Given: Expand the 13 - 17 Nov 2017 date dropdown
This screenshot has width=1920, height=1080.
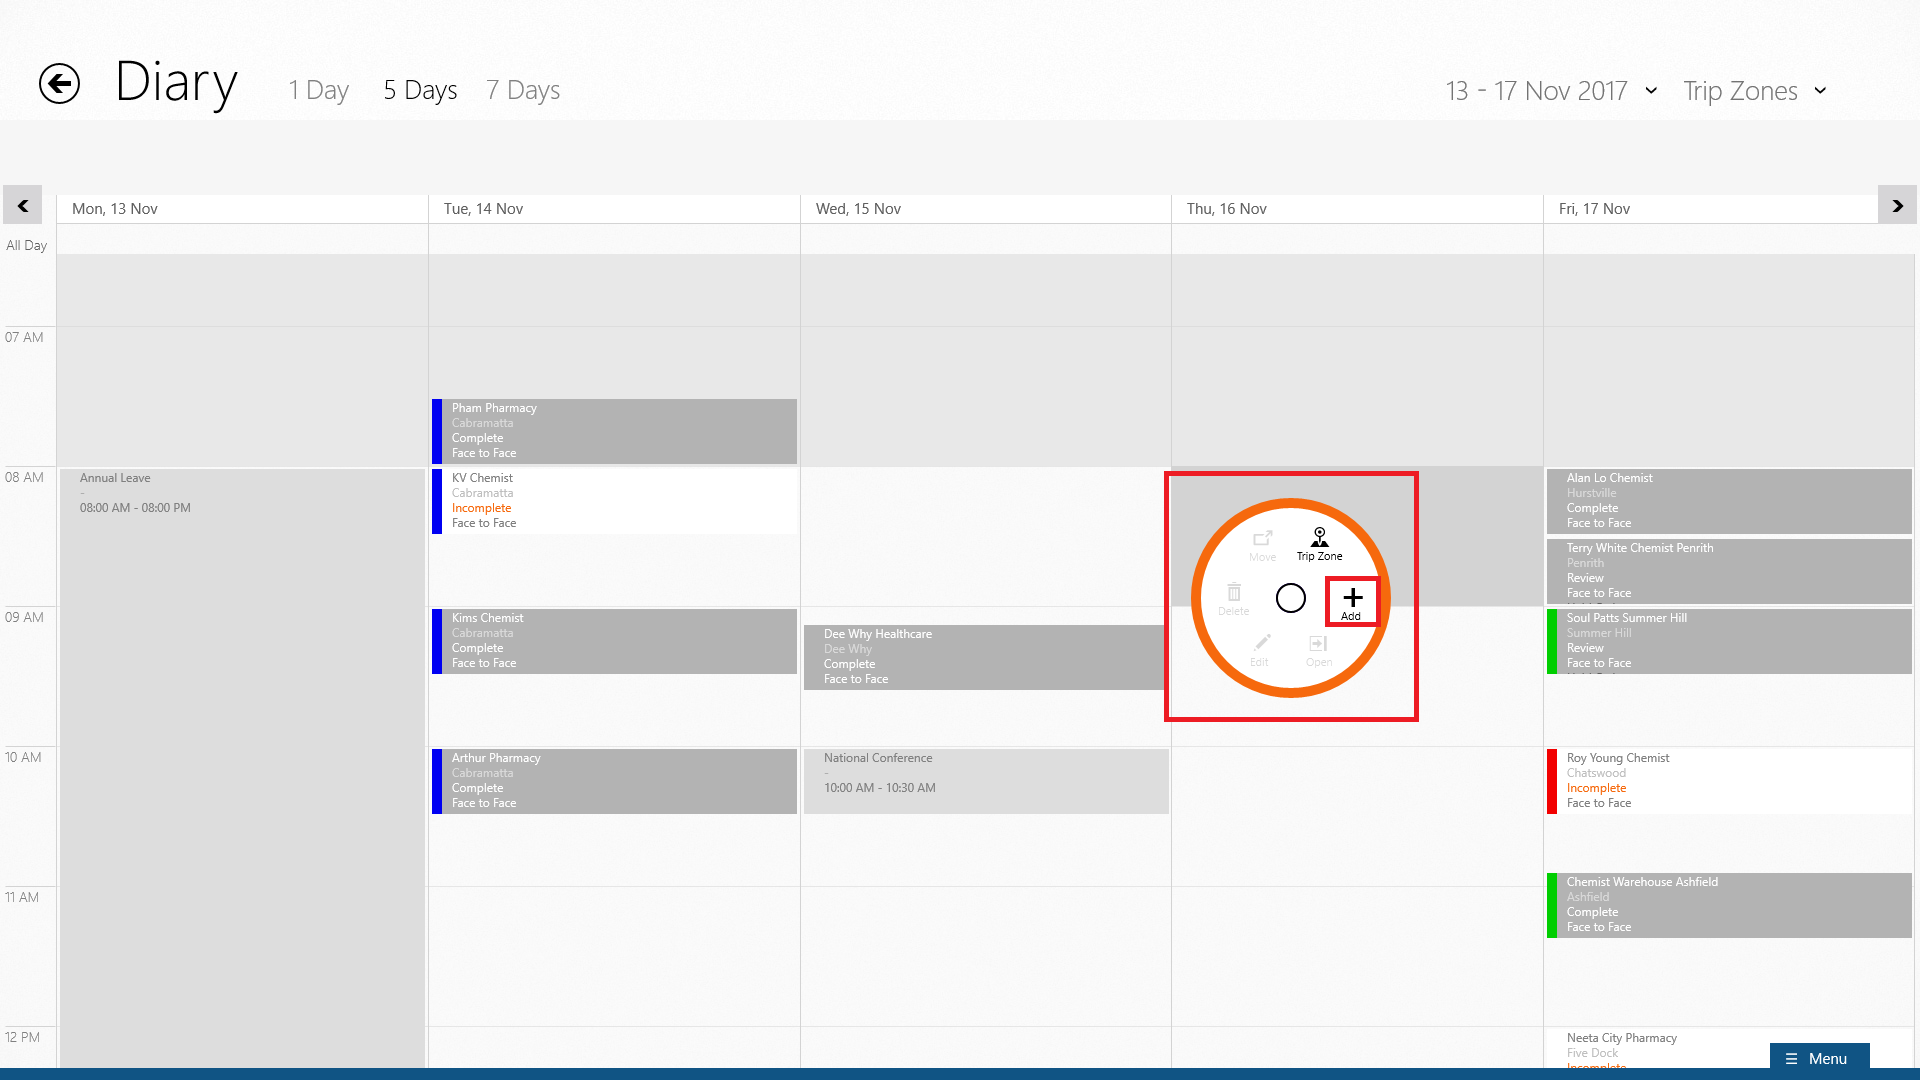Looking at the screenshot, I should [x=1551, y=91].
